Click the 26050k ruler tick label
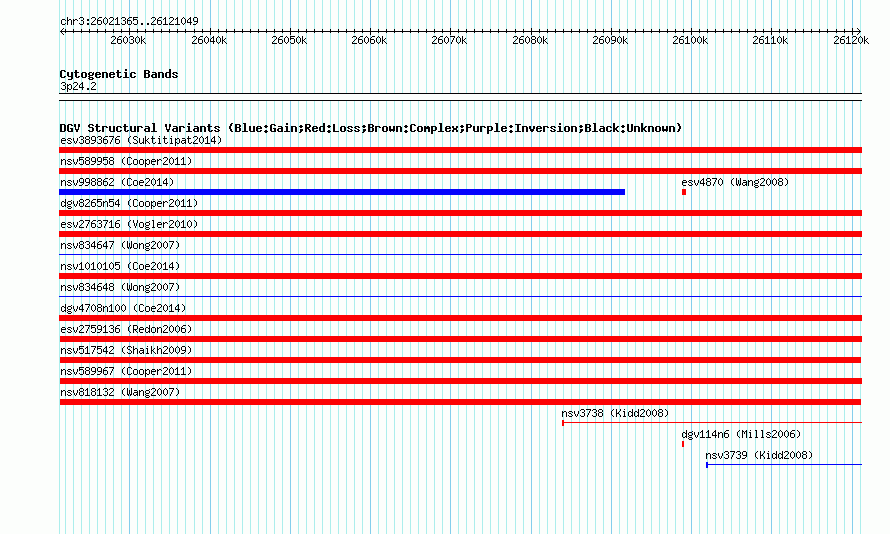 (289, 40)
